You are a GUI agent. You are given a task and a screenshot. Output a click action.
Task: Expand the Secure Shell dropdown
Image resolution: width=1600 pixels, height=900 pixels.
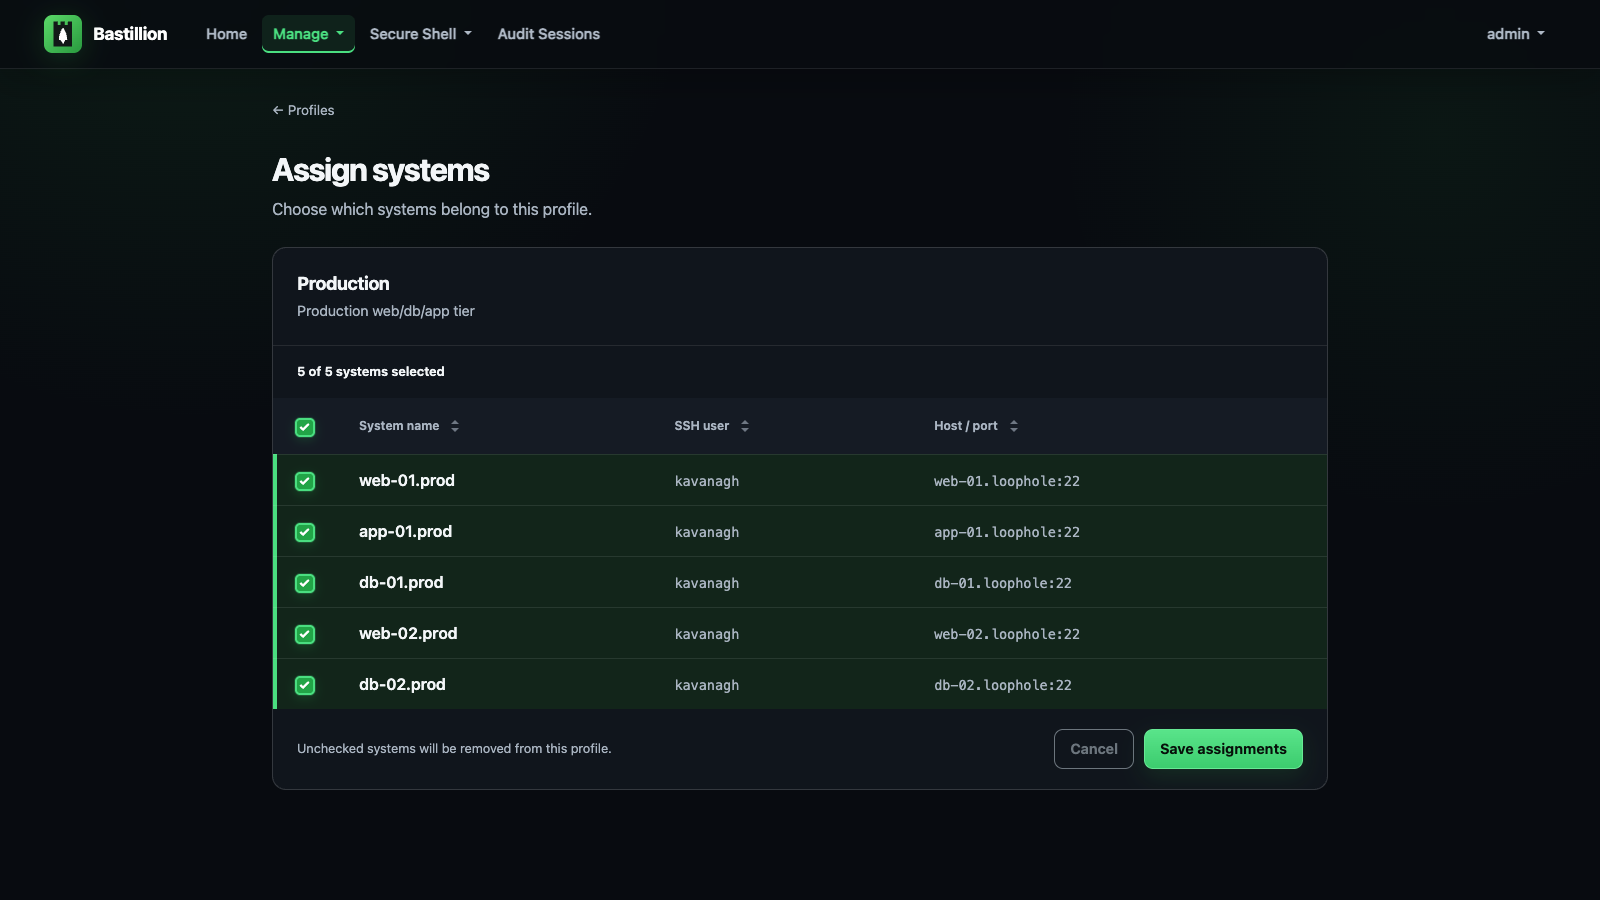coord(420,34)
